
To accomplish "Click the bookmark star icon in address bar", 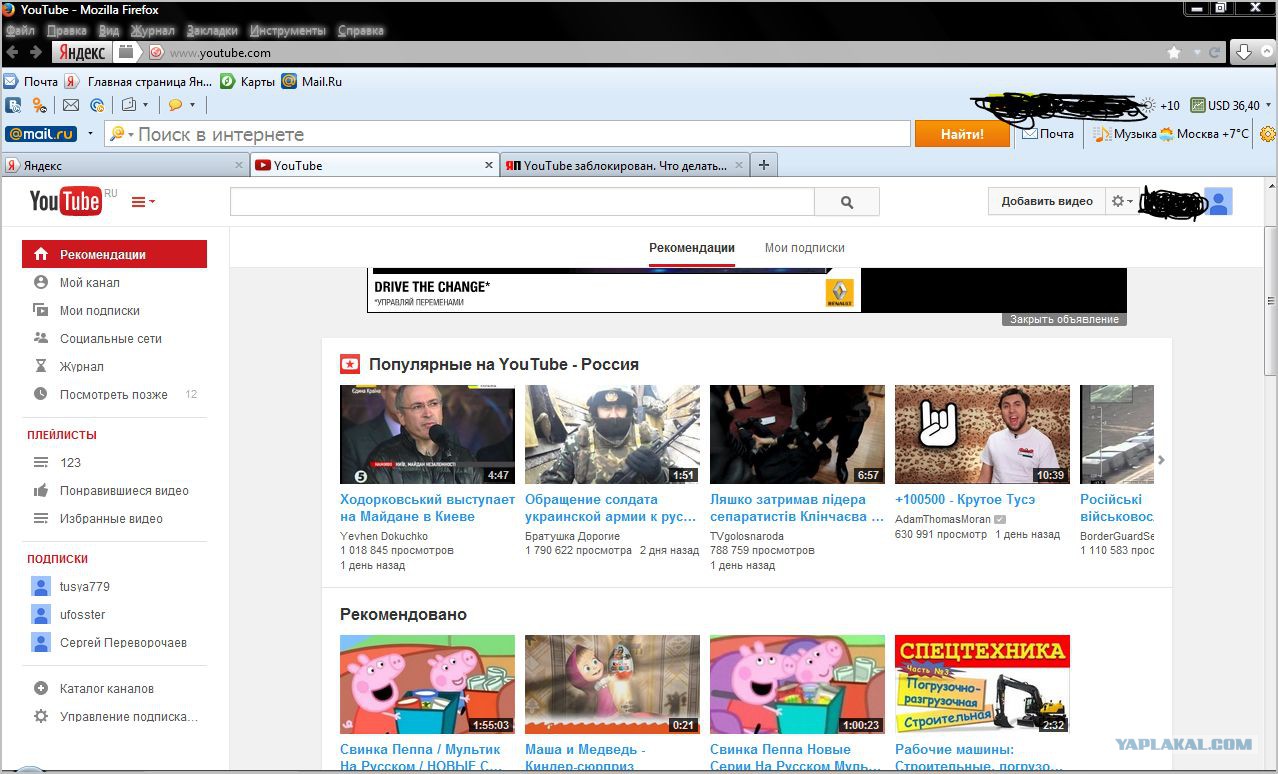I will coord(1174,53).
